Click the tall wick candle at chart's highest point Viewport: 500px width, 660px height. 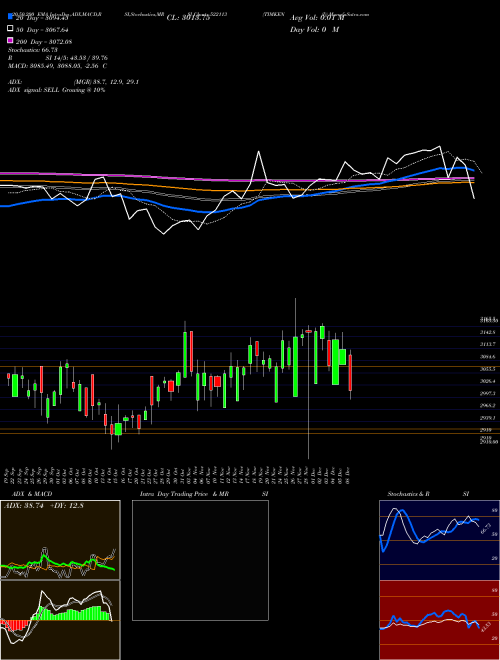tap(295, 347)
